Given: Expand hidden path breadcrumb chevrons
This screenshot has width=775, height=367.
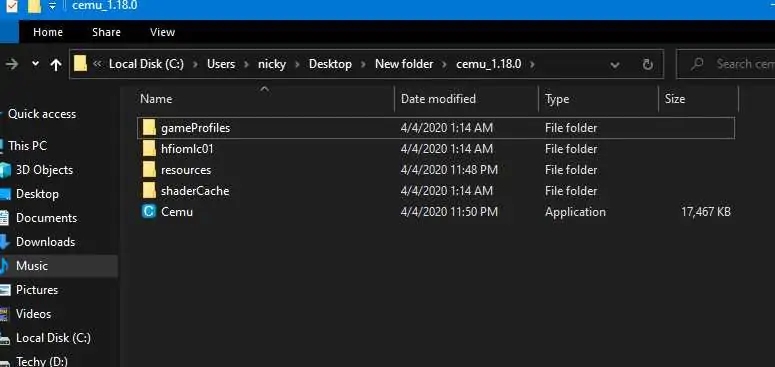Looking at the screenshot, I should (97, 64).
